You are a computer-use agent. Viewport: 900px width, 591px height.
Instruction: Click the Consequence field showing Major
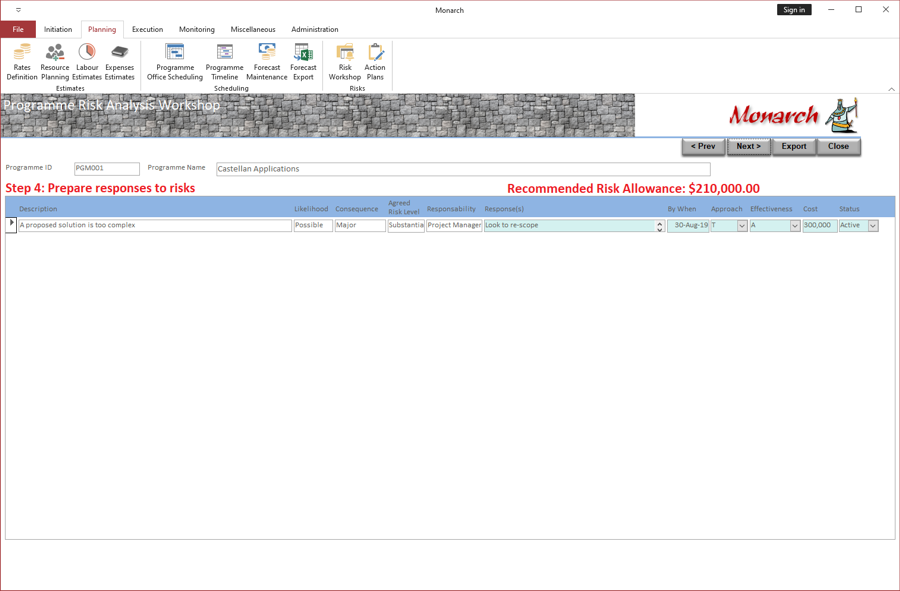[360, 225]
